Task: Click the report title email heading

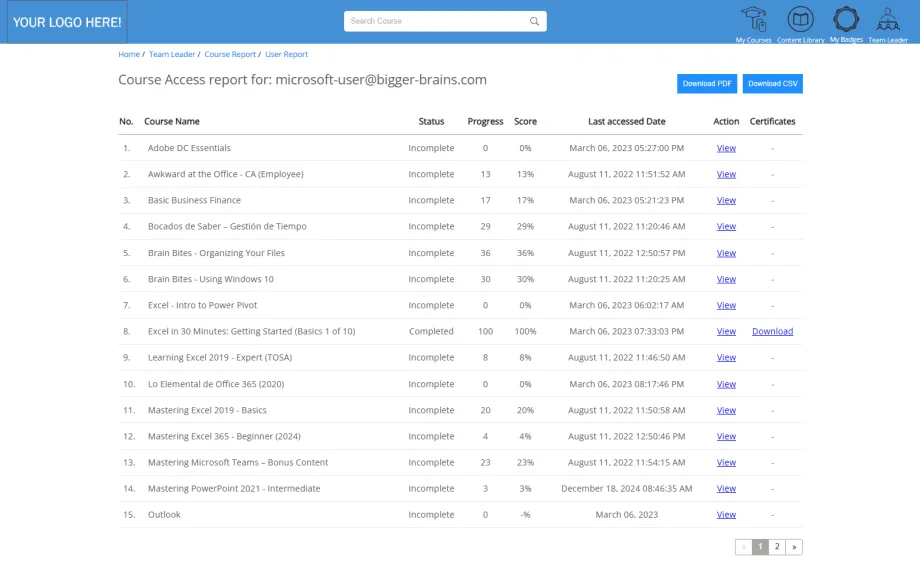Action: click(x=302, y=80)
